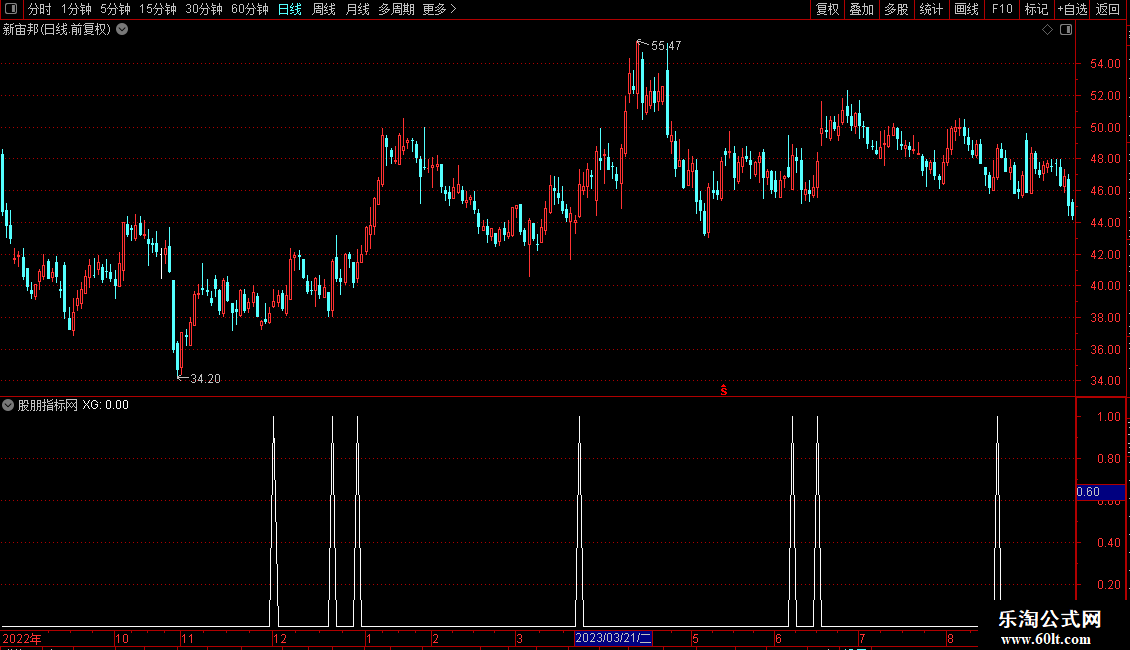The width and height of the screenshot is (1130, 650).
Task: Select the 日线 daily period
Action: (x=290, y=9)
